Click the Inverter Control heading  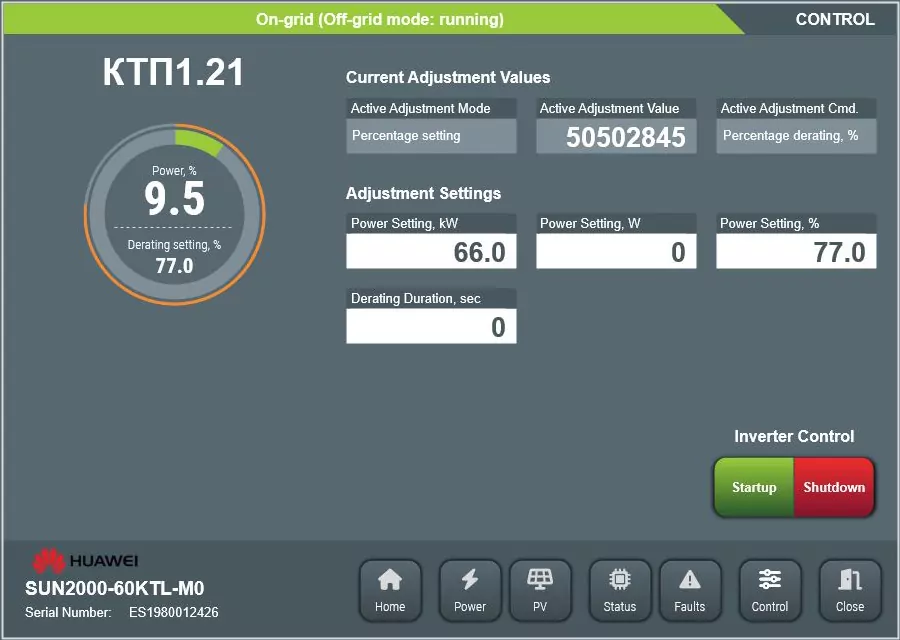[794, 436]
